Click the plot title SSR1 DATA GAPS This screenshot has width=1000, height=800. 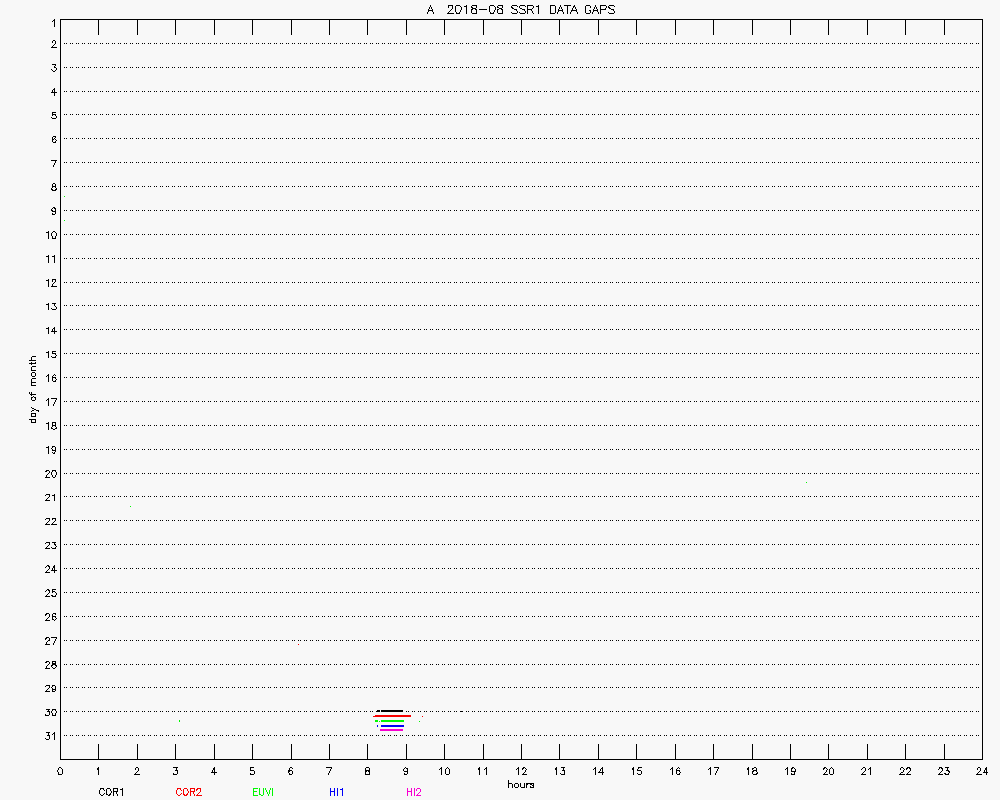point(520,9)
